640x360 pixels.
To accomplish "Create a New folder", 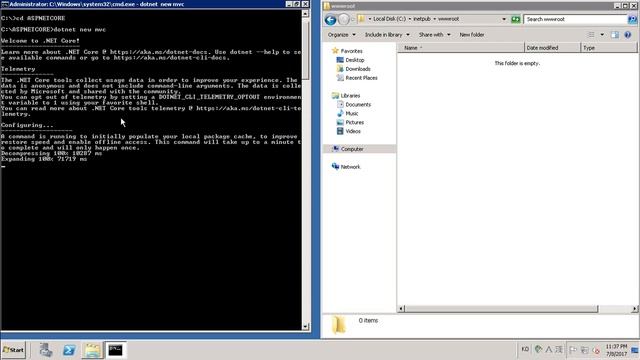I will [x=472, y=35].
